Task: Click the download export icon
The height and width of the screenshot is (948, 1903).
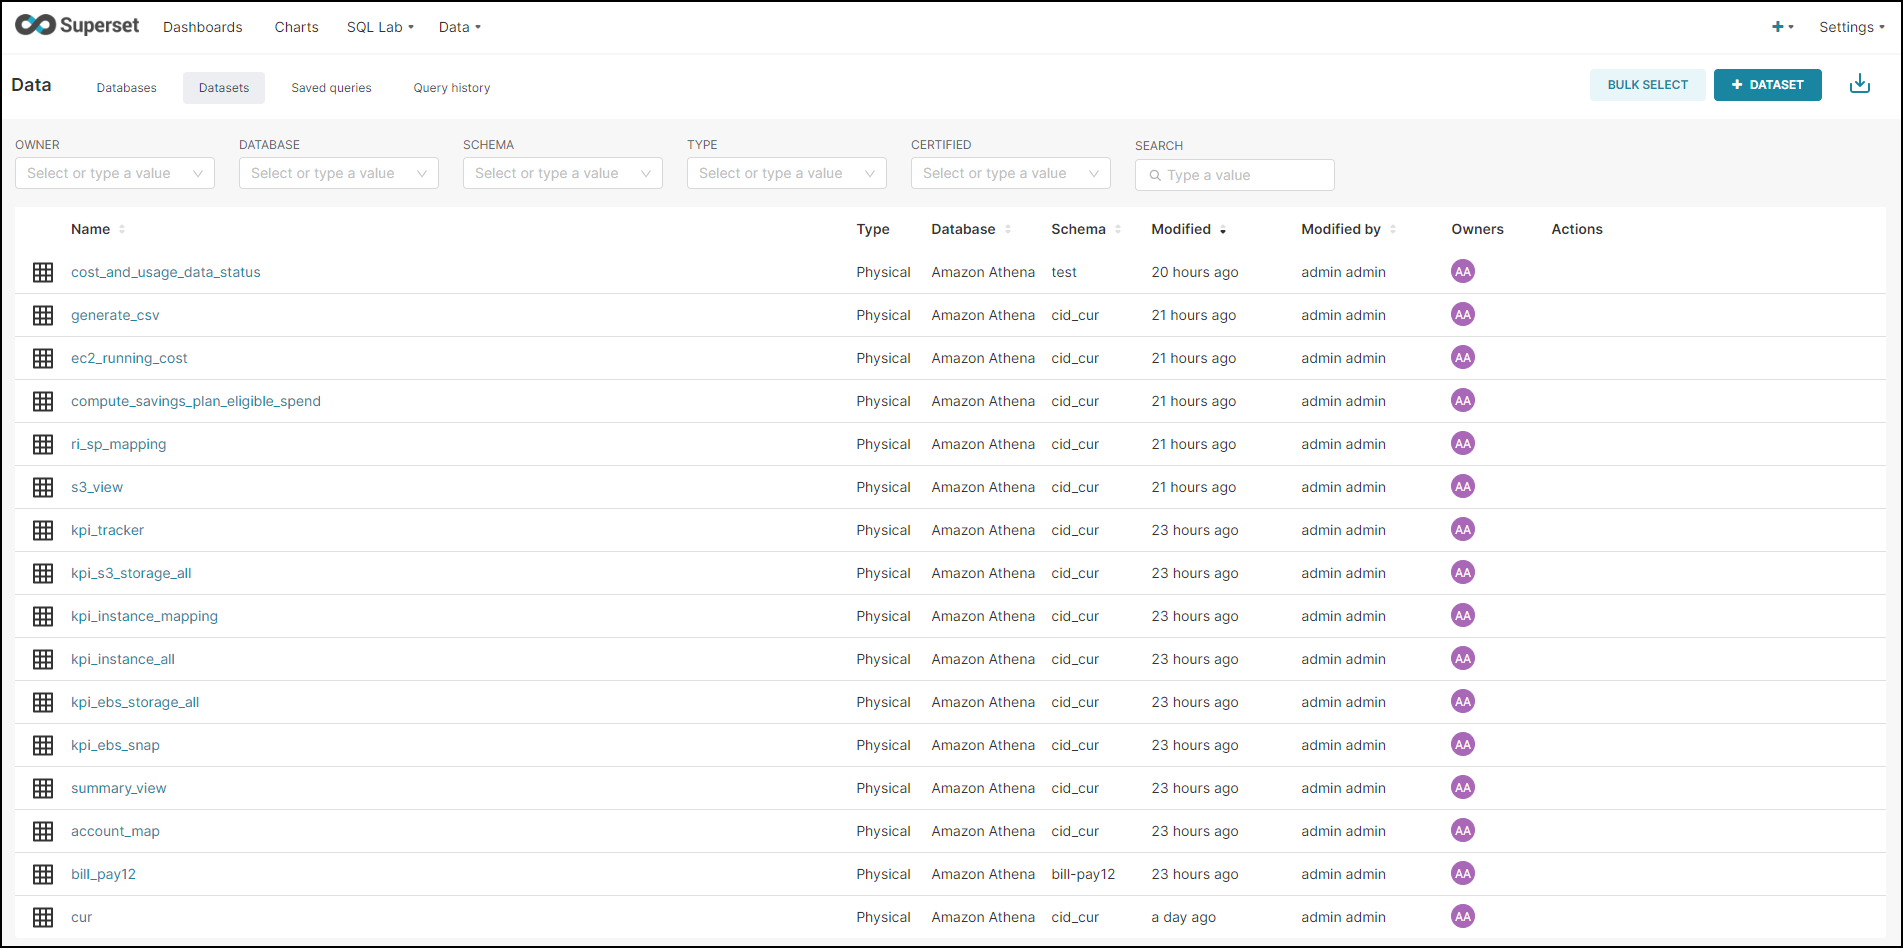Action: [x=1860, y=84]
